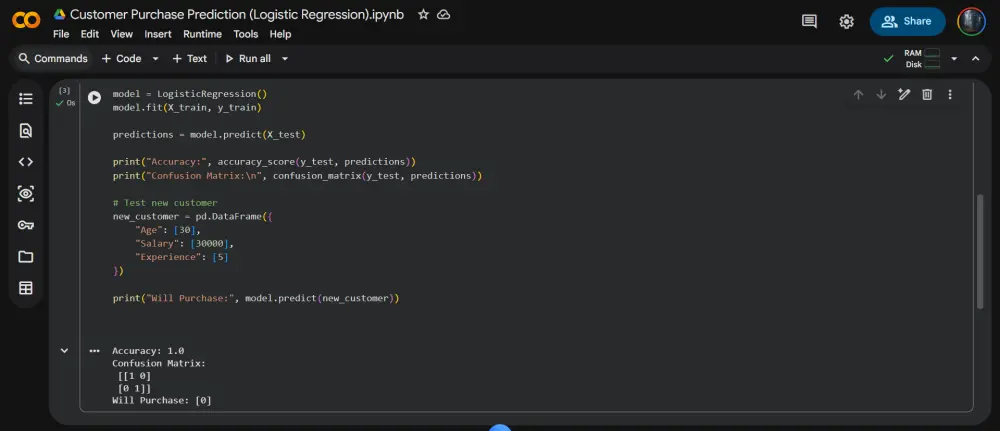Open the Files folder panel

click(x=26, y=257)
